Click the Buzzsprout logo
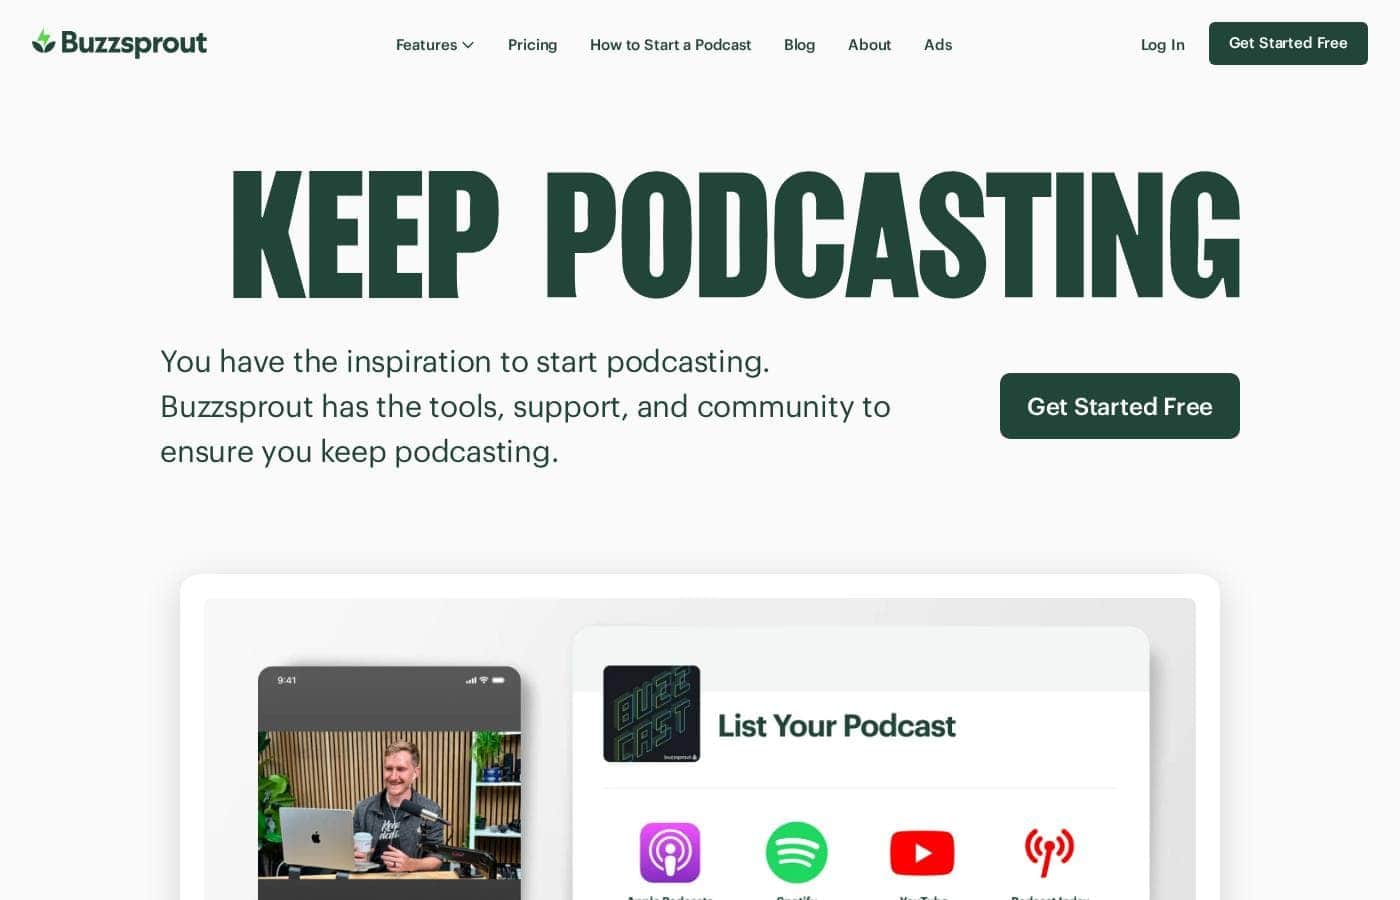This screenshot has width=1400, height=900. click(x=119, y=43)
